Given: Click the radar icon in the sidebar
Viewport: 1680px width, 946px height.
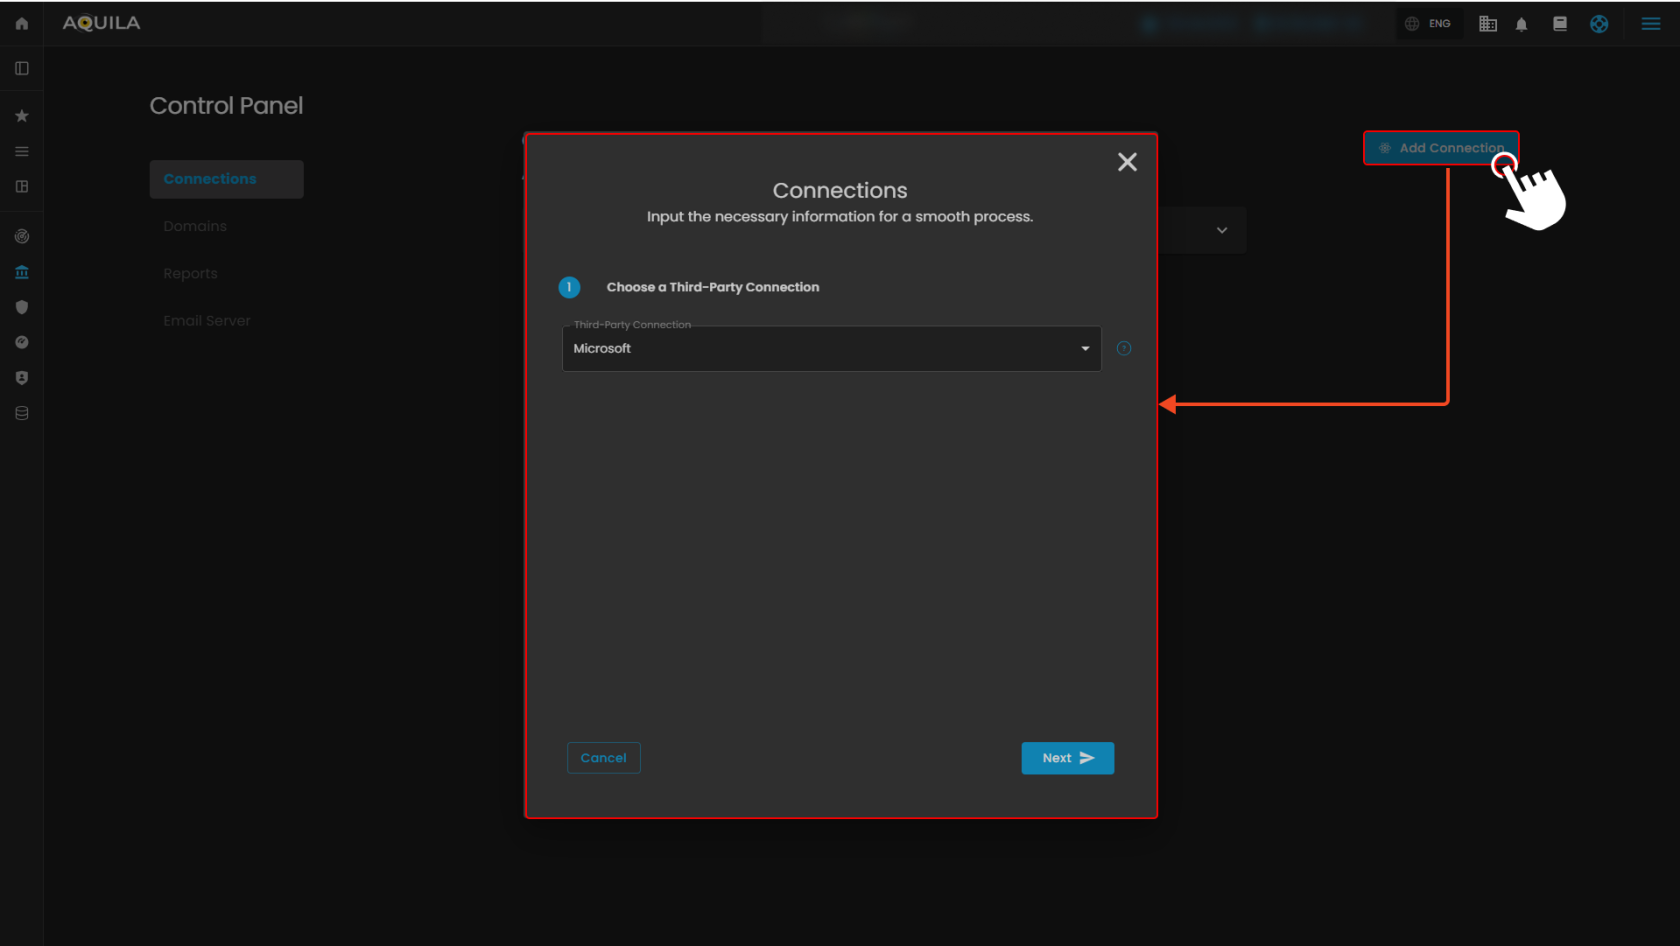Looking at the screenshot, I should click(x=22, y=237).
